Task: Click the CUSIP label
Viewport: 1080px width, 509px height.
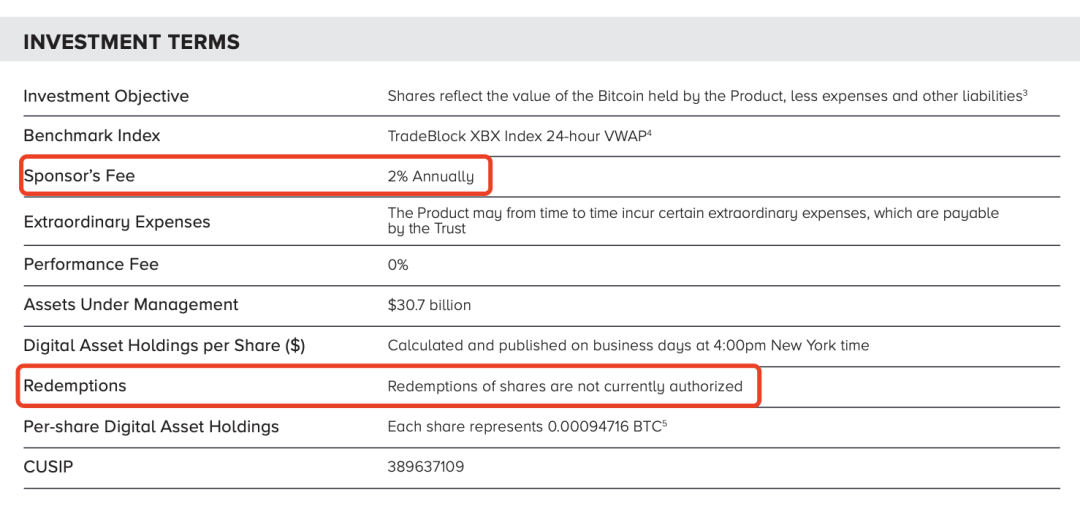Action: [x=48, y=466]
